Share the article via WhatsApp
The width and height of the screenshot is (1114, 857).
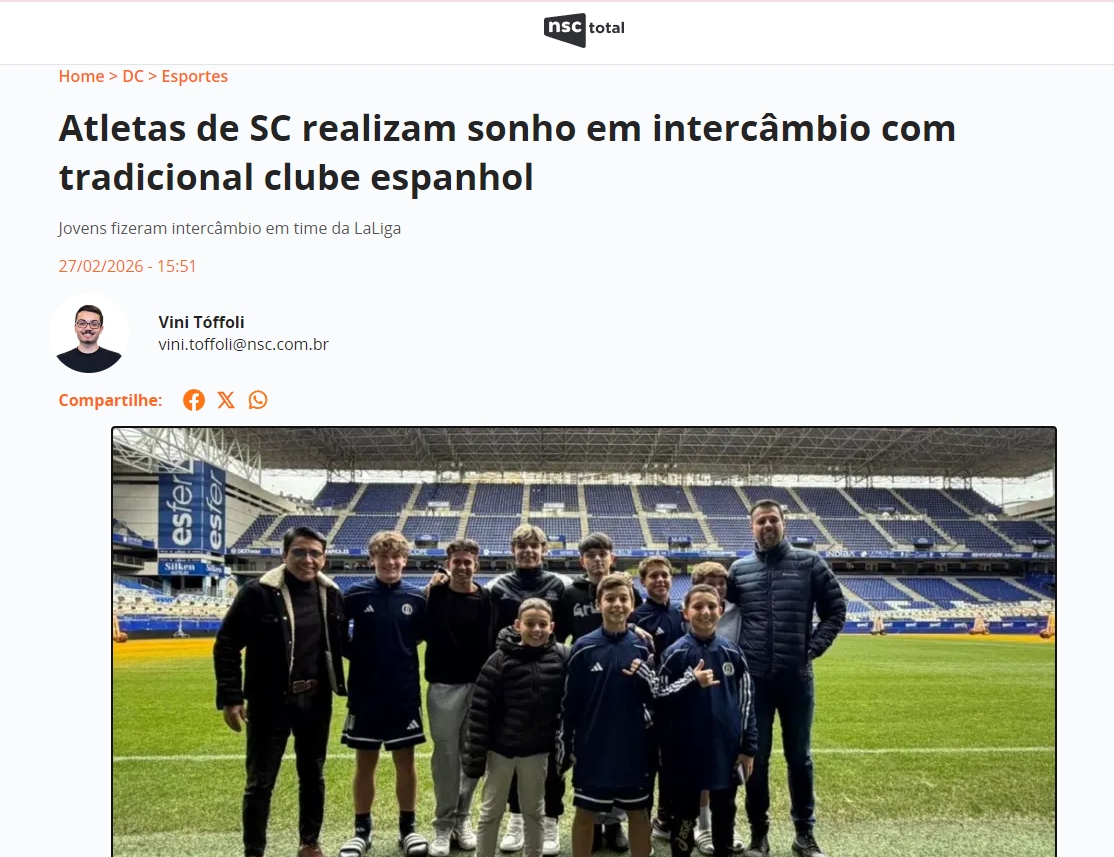pos(258,400)
